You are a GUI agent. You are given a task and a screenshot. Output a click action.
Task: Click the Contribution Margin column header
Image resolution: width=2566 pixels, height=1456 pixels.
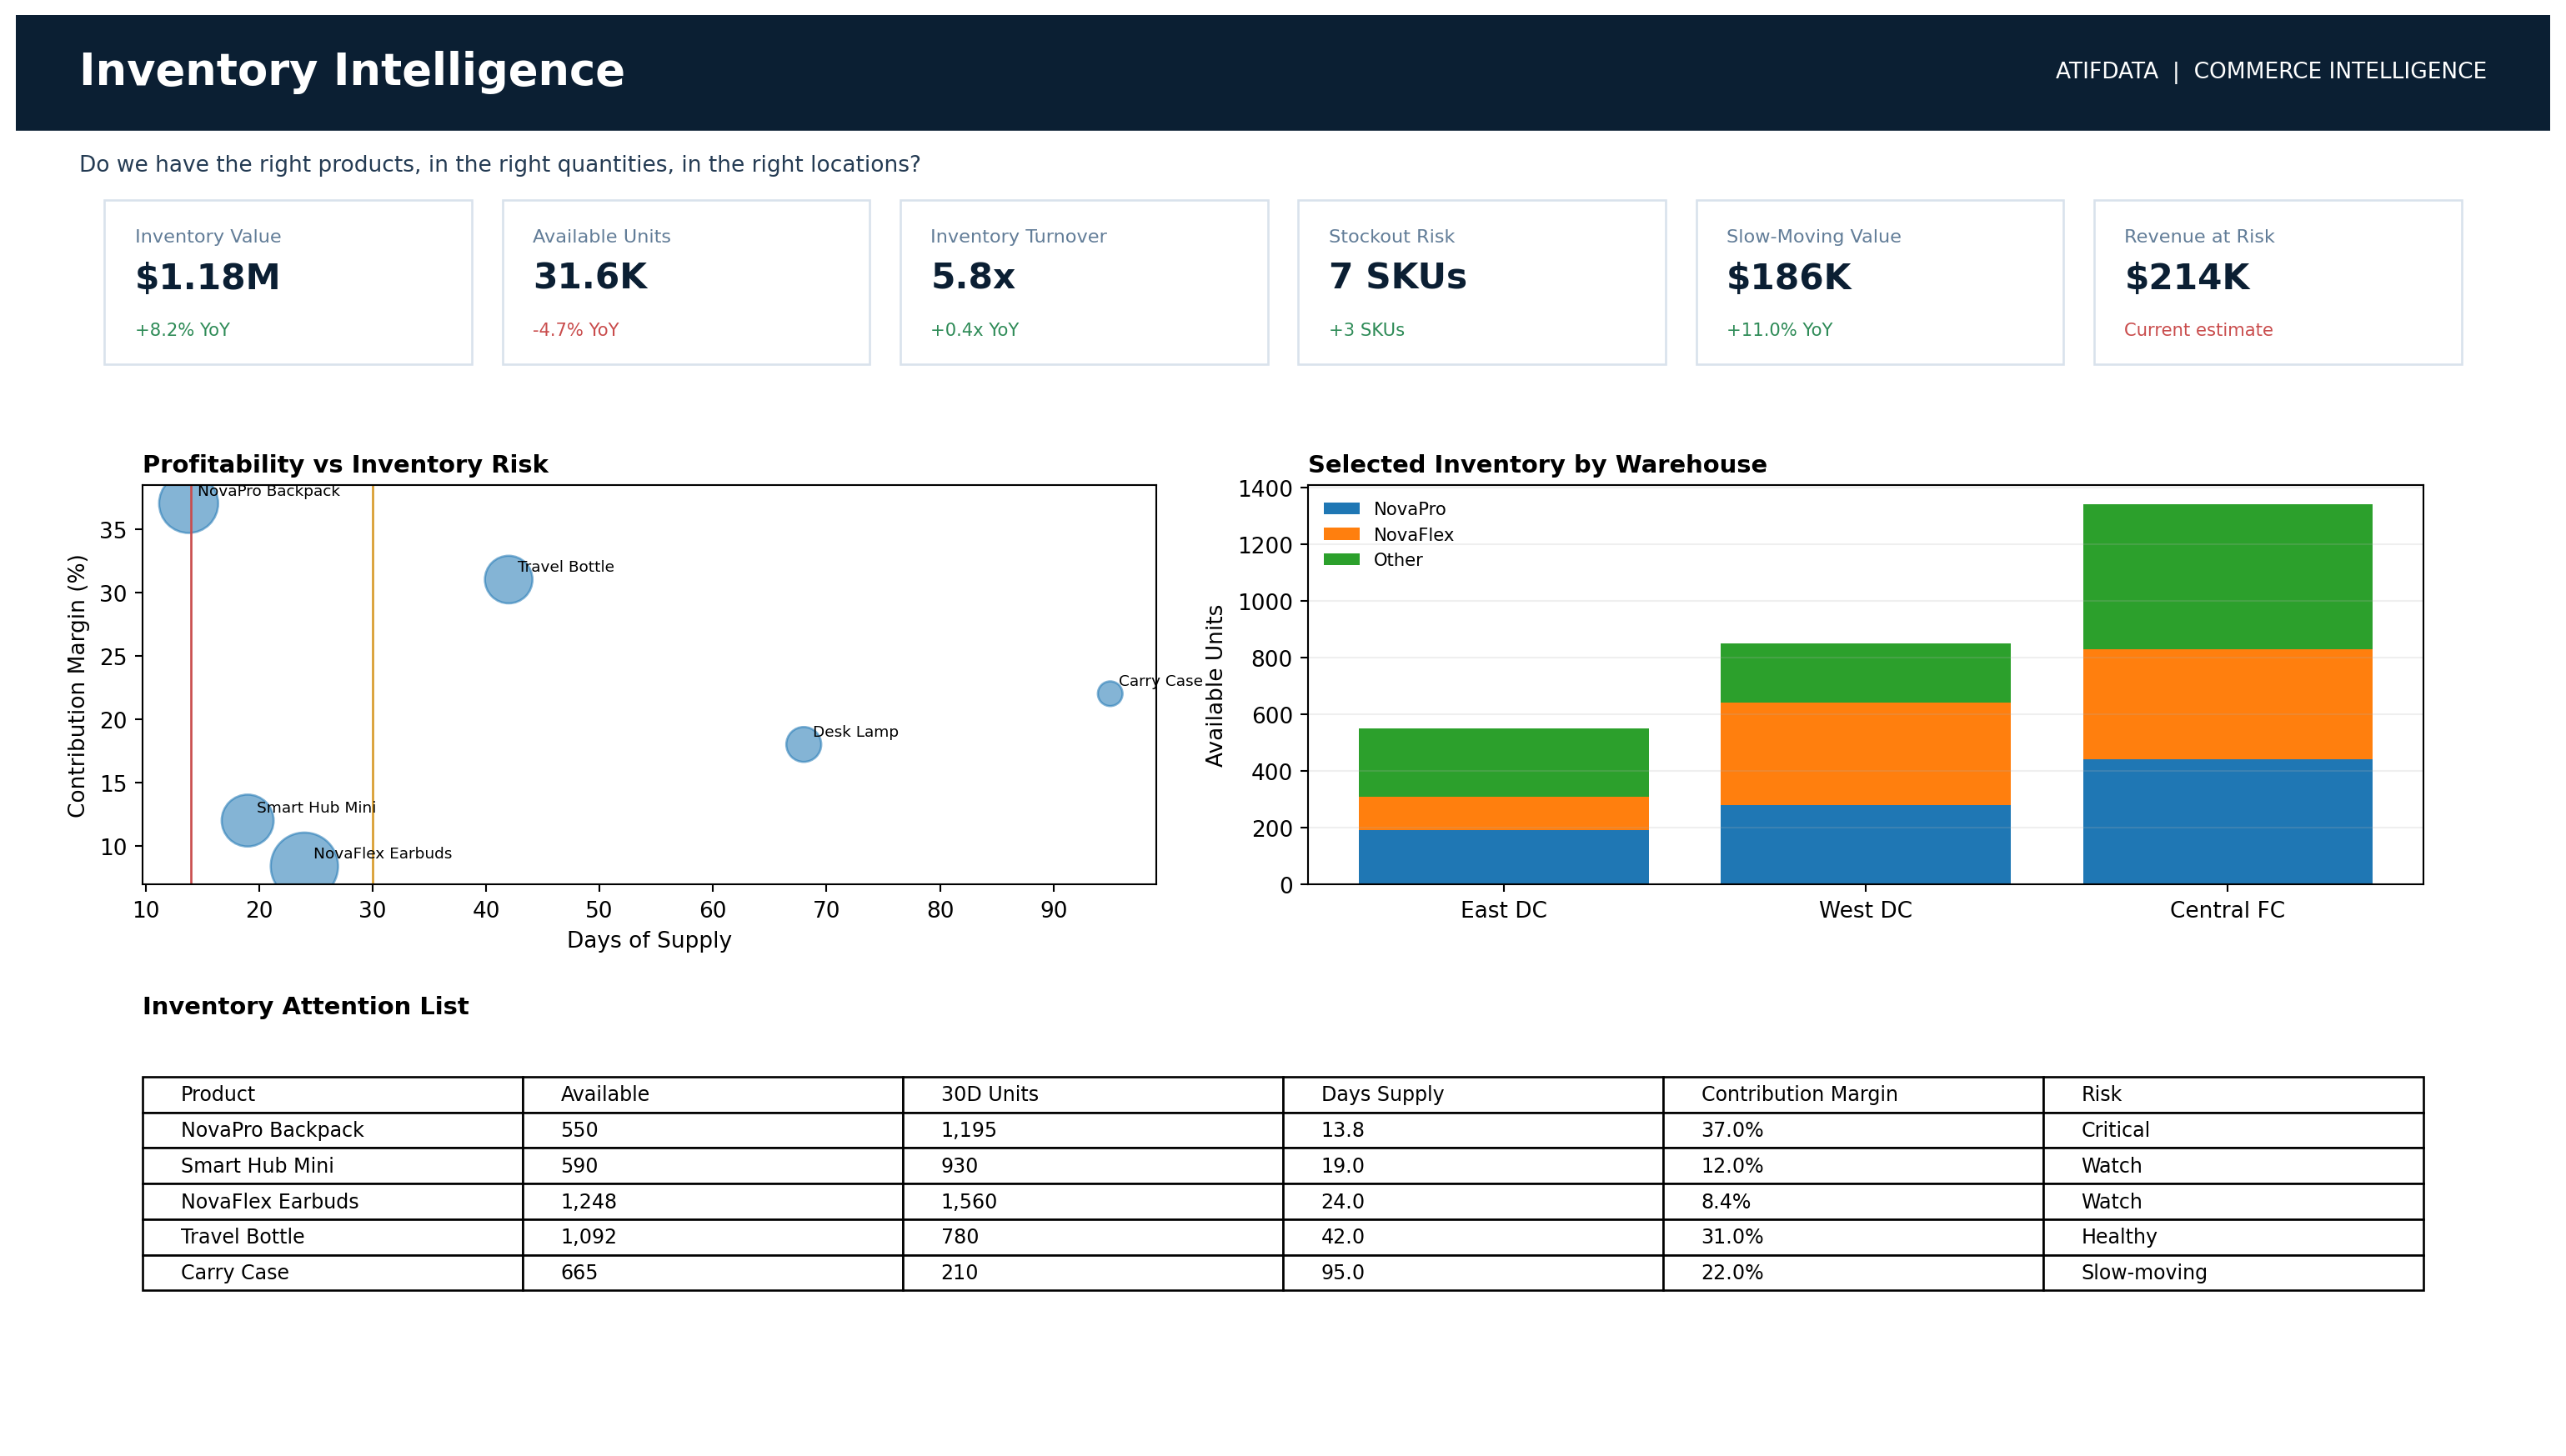point(1853,1094)
